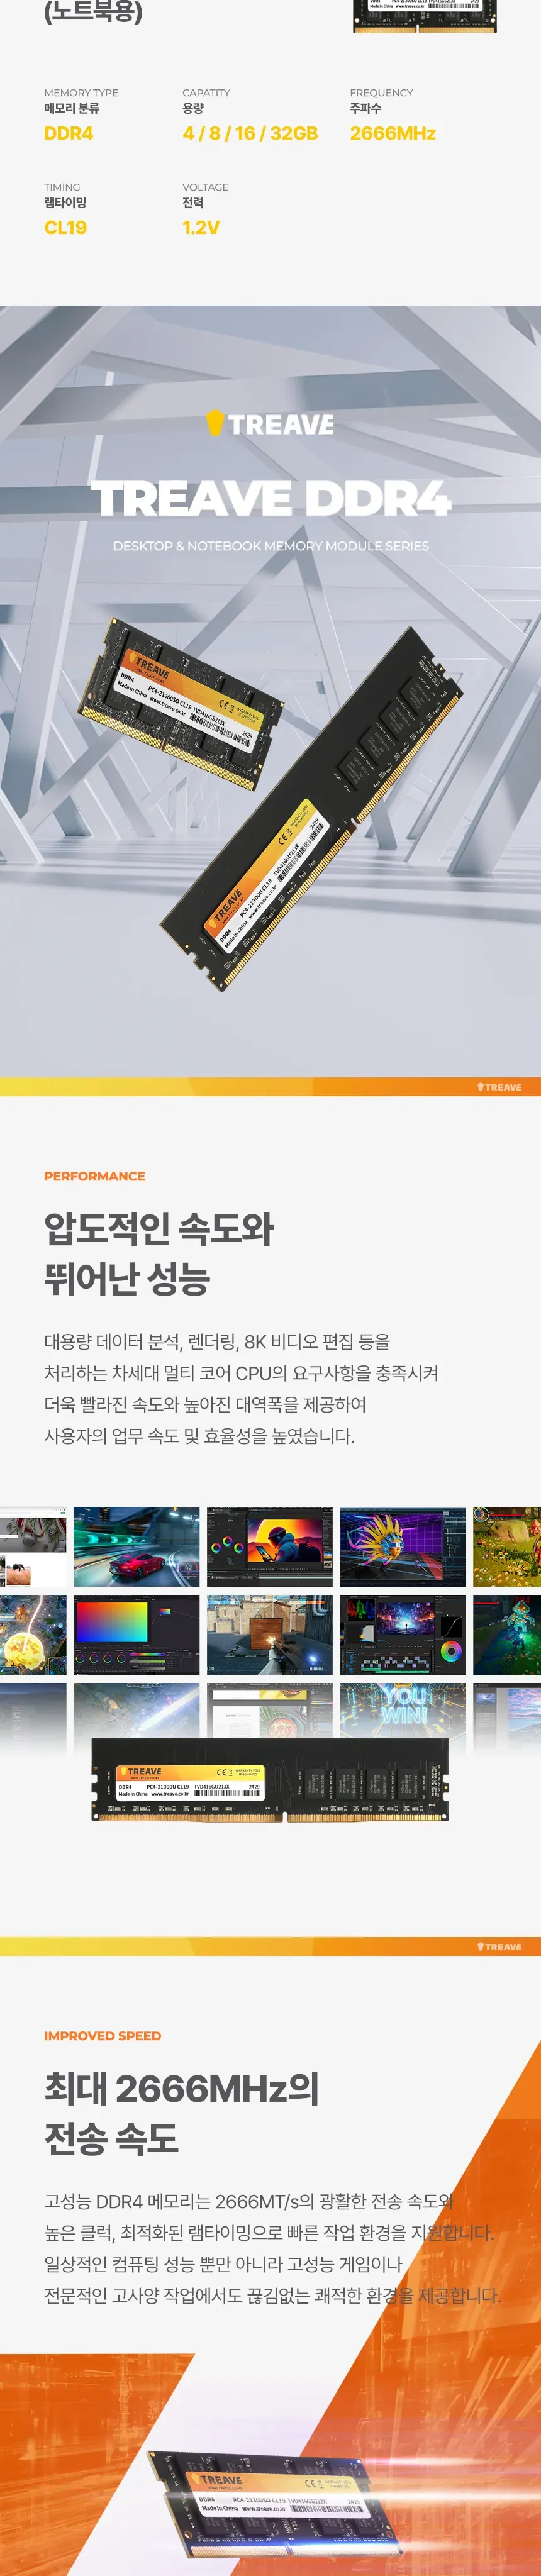Click 'DESKTOP & NOTEBOOK MEMORY MODULE SERIES' subtitle
541x2576 pixels.
point(271,546)
